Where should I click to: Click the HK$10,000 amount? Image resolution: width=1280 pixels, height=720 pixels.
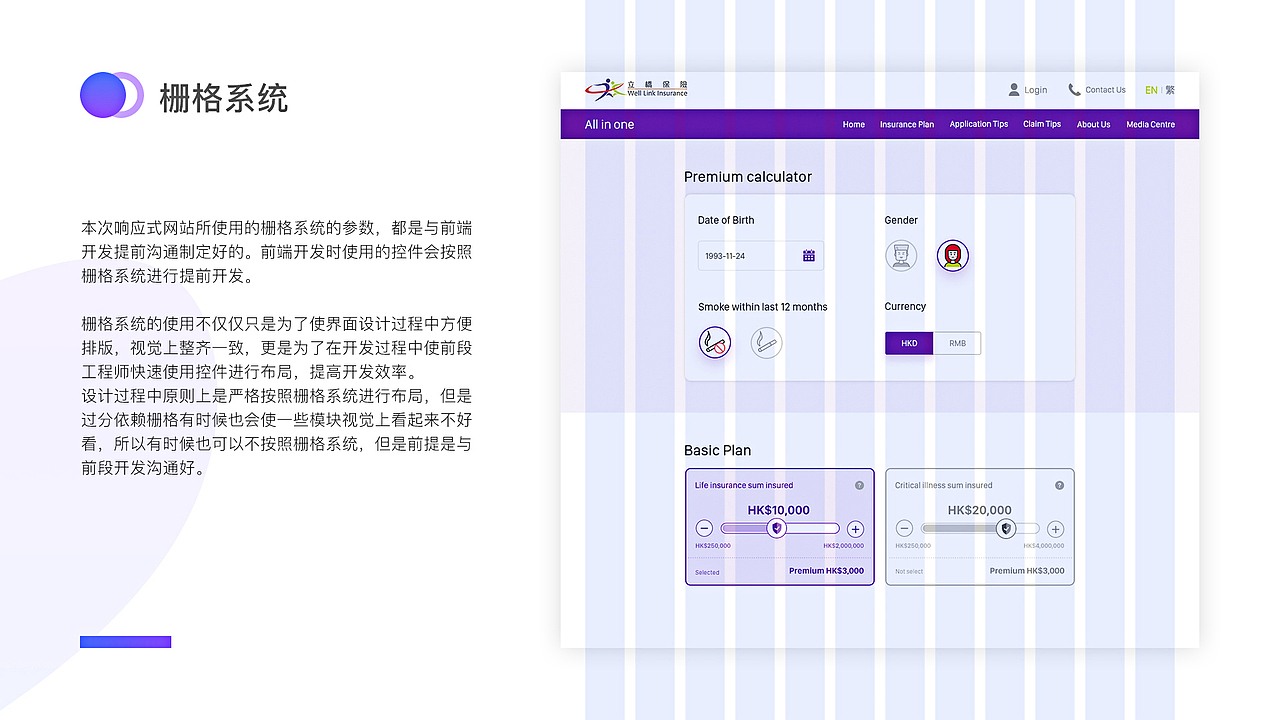click(x=779, y=510)
